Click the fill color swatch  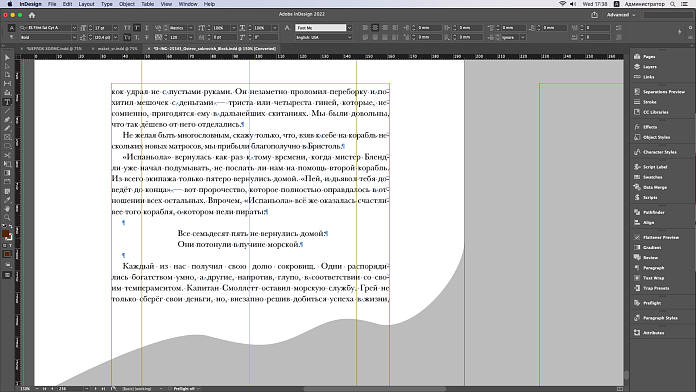coord(5,234)
